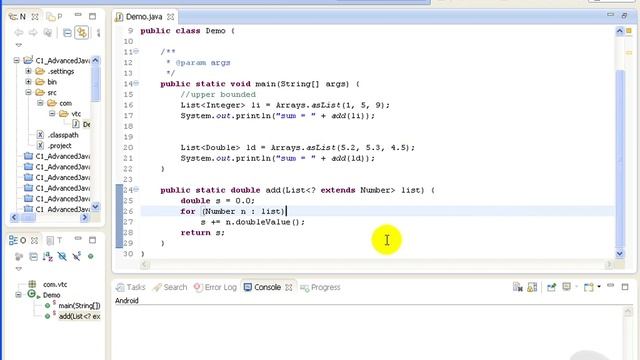Select the bin folder in Navigator
Viewport: 640px width, 360px height.
pos(46,82)
